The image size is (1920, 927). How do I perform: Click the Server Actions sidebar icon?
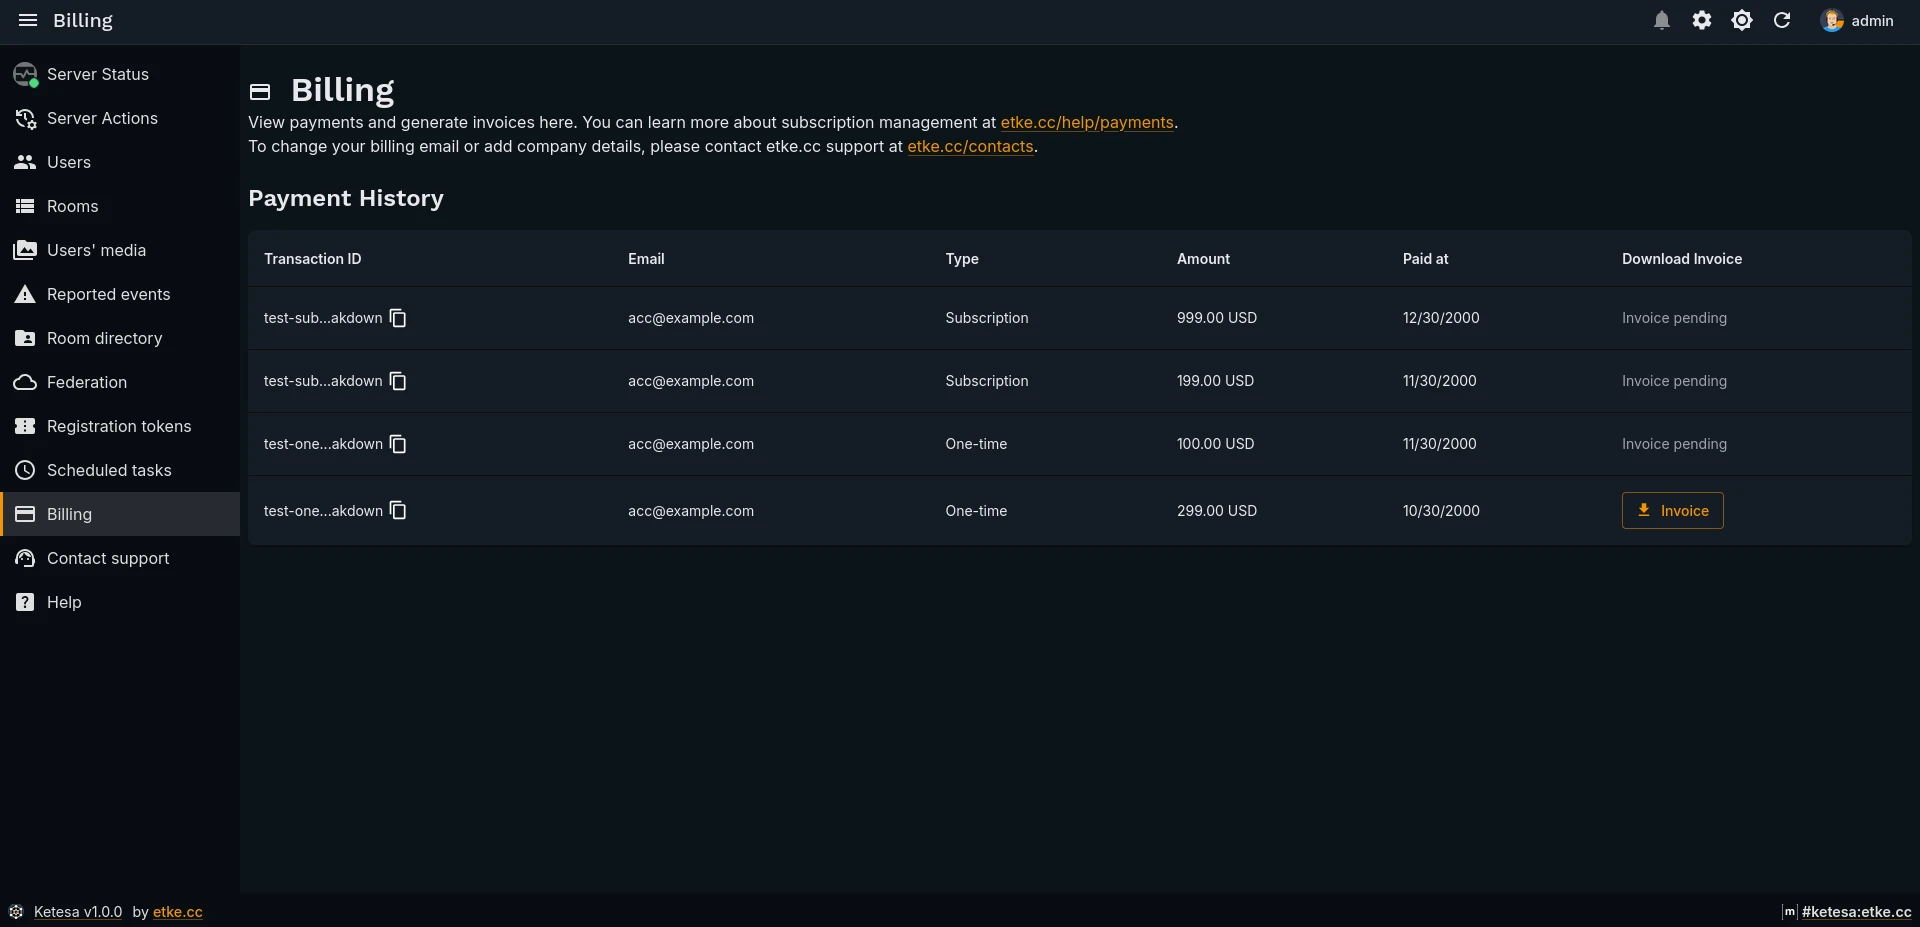[x=25, y=118]
